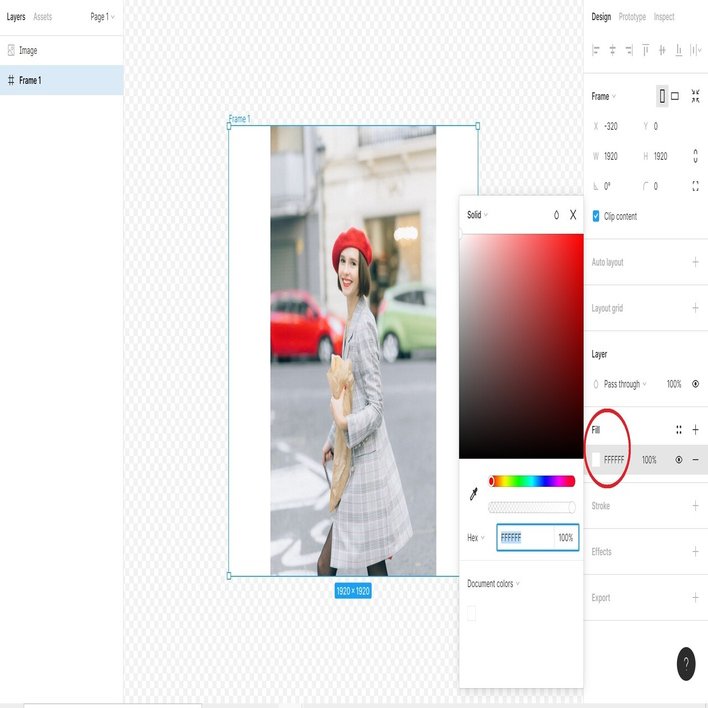Click the blend mode droplet icon
This screenshot has height=708, width=708.
(556, 215)
